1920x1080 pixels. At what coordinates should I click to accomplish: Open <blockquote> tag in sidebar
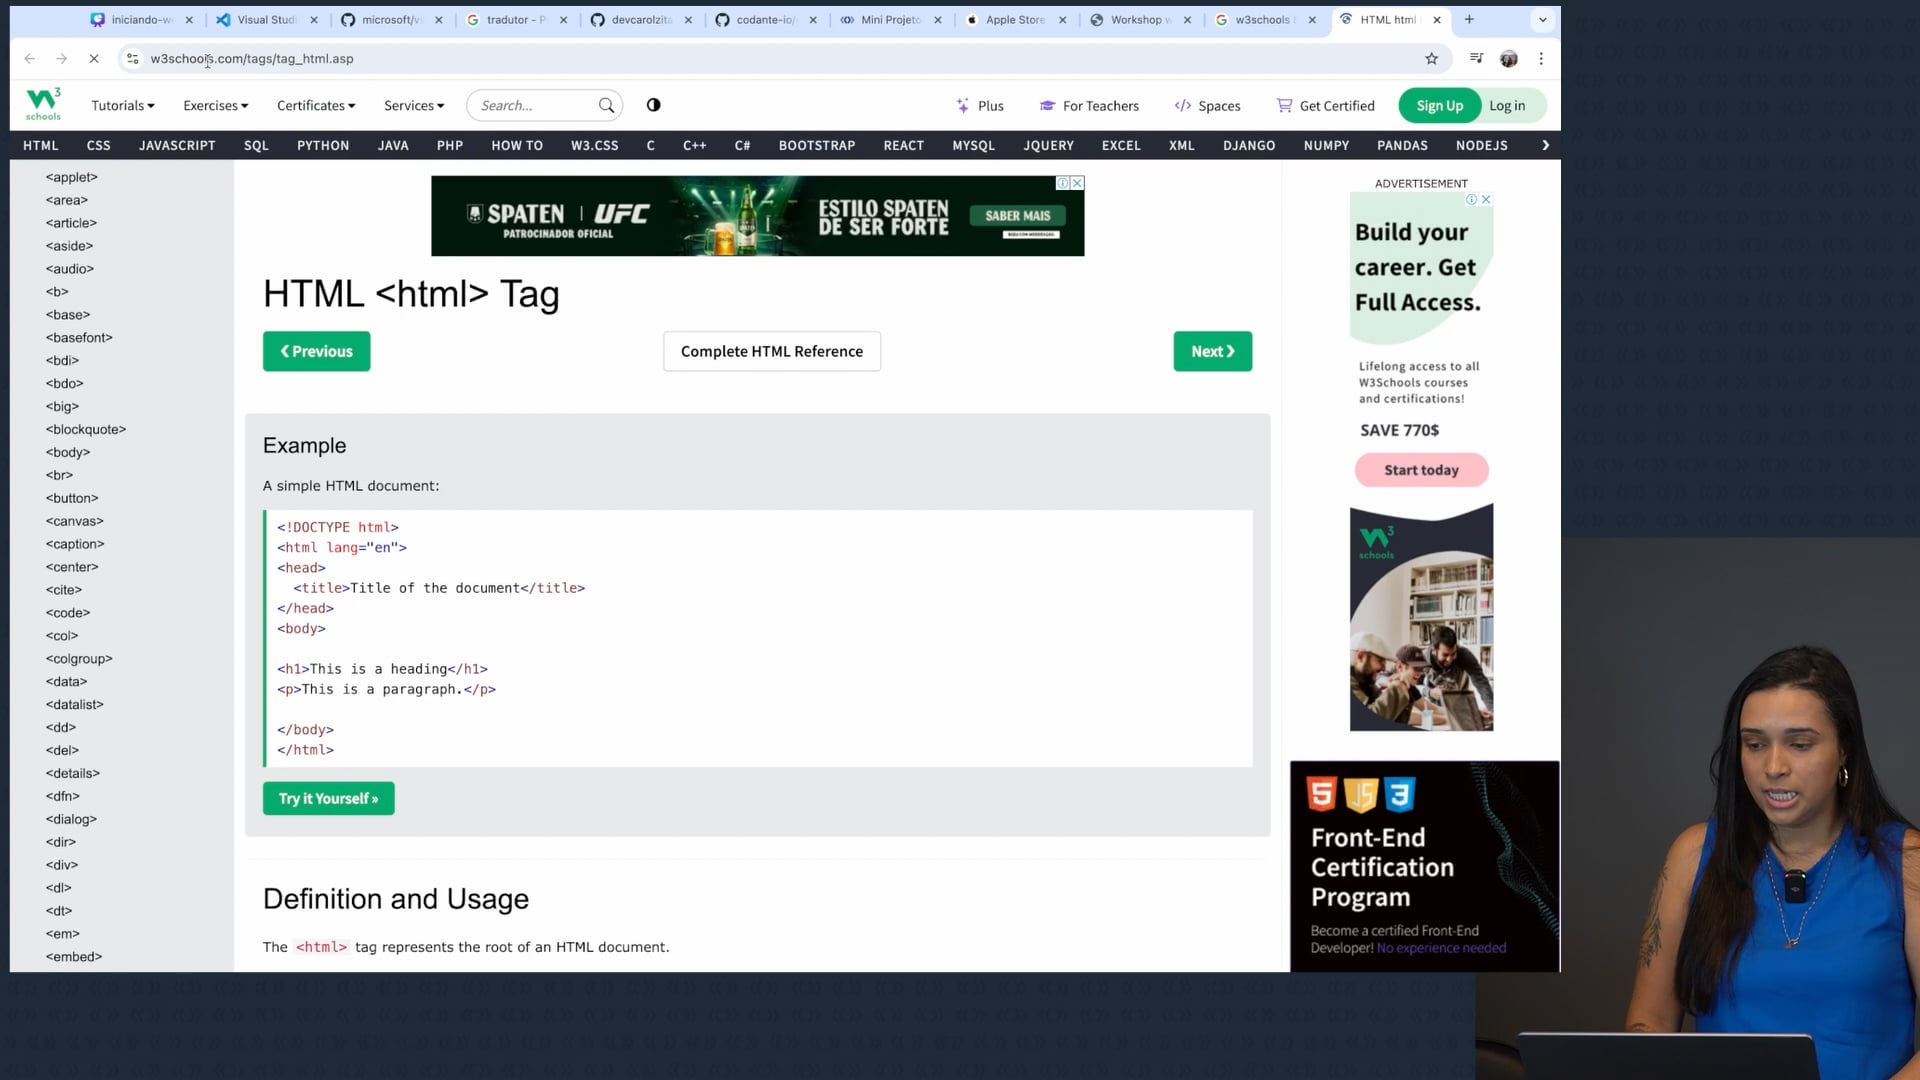pos(86,429)
